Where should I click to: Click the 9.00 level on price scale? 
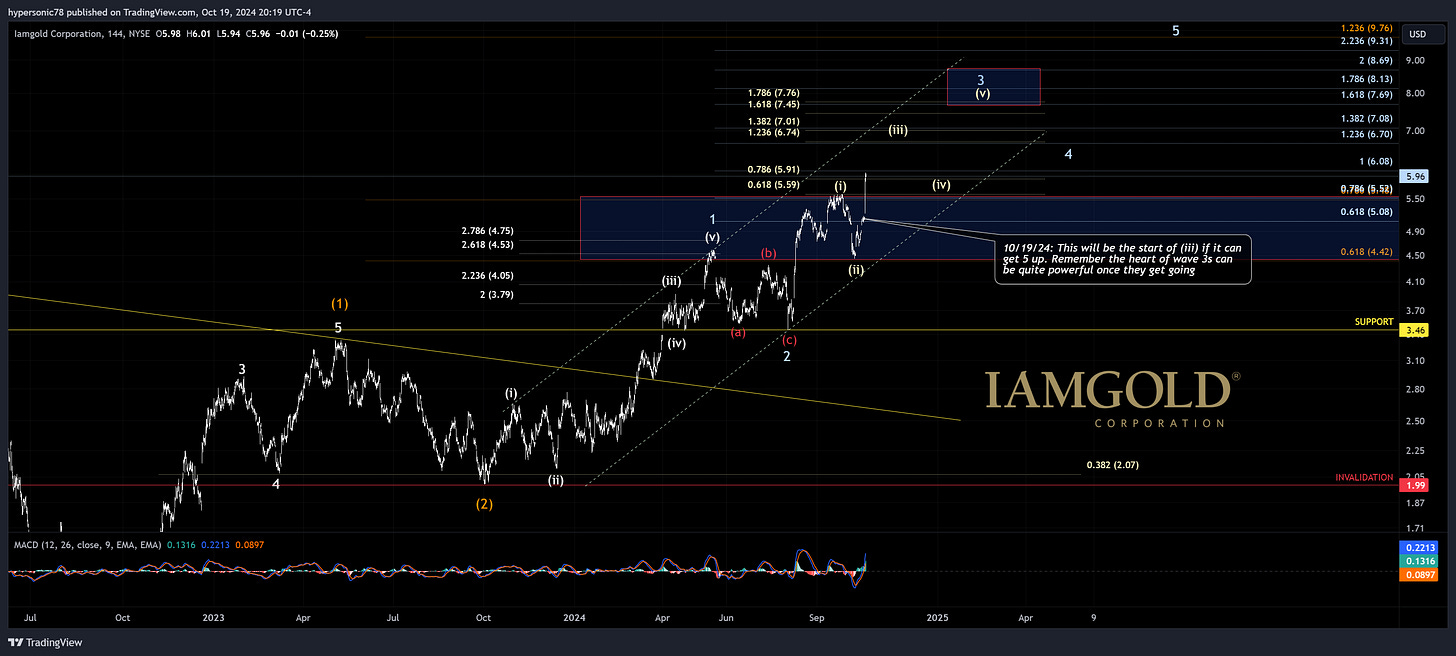(x=1413, y=61)
